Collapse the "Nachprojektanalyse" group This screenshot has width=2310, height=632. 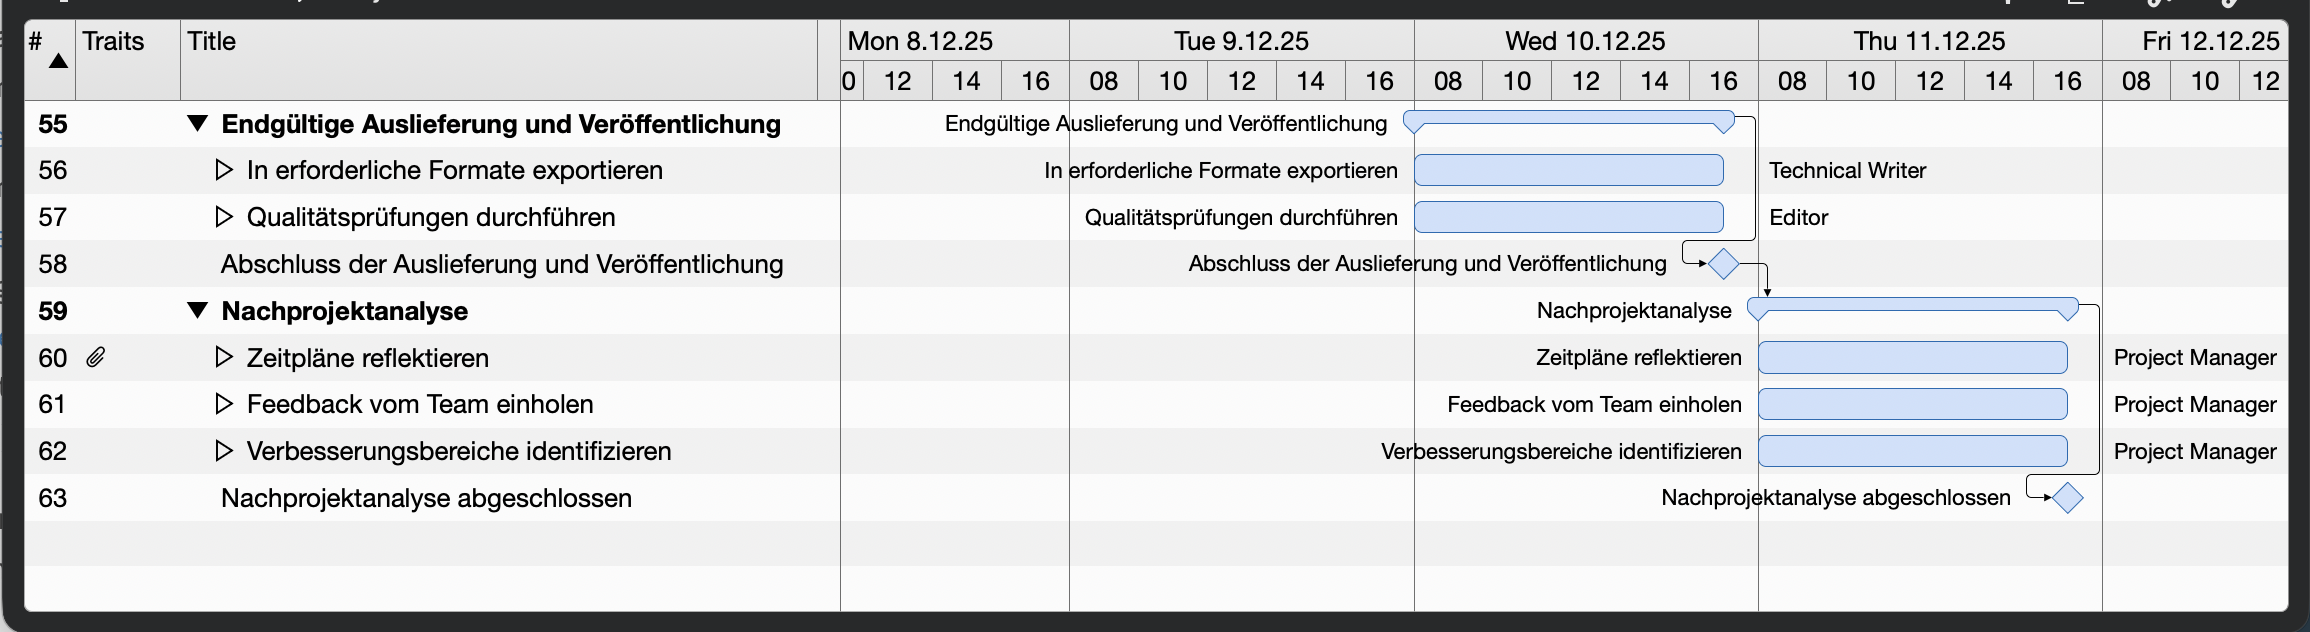[x=199, y=311]
